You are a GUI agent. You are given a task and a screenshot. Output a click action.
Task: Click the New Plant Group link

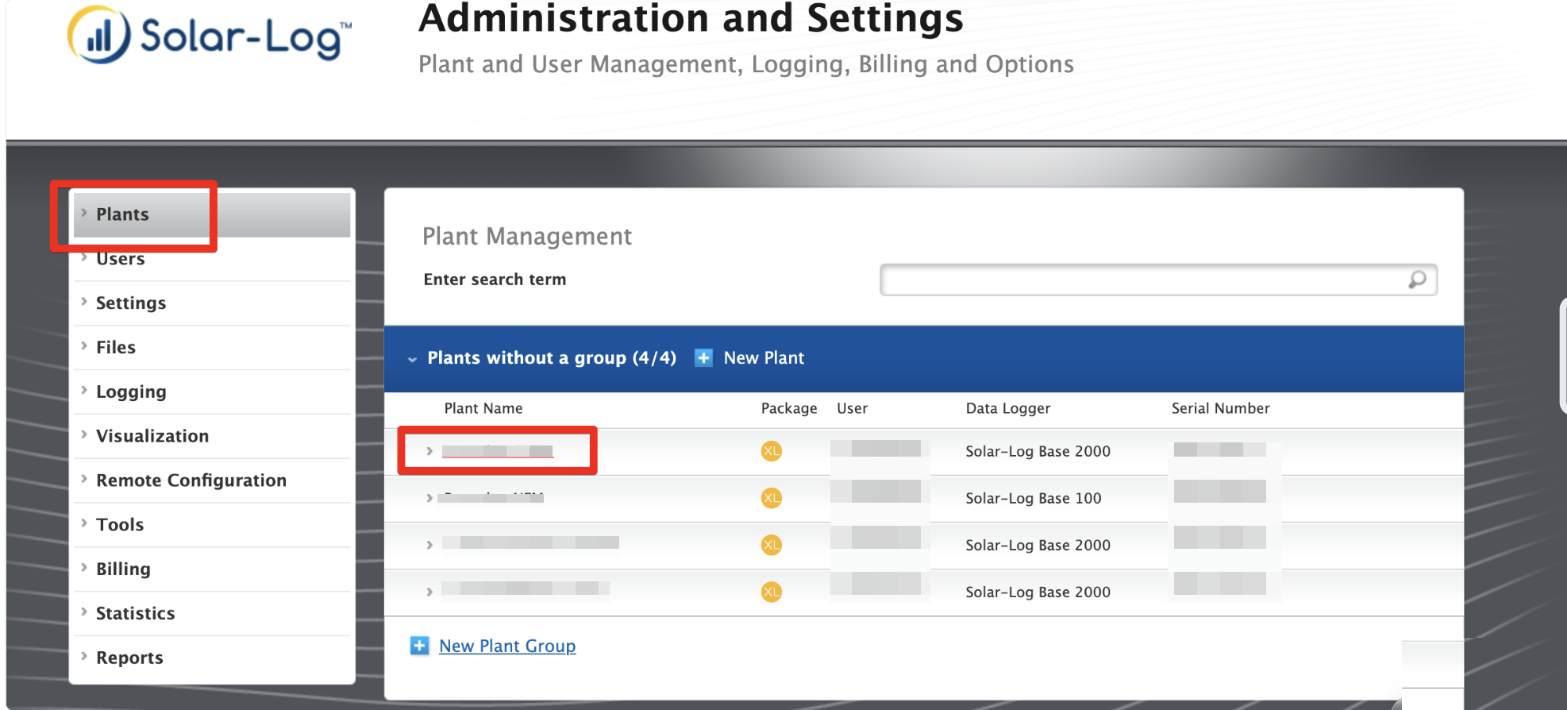tap(507, 646)
